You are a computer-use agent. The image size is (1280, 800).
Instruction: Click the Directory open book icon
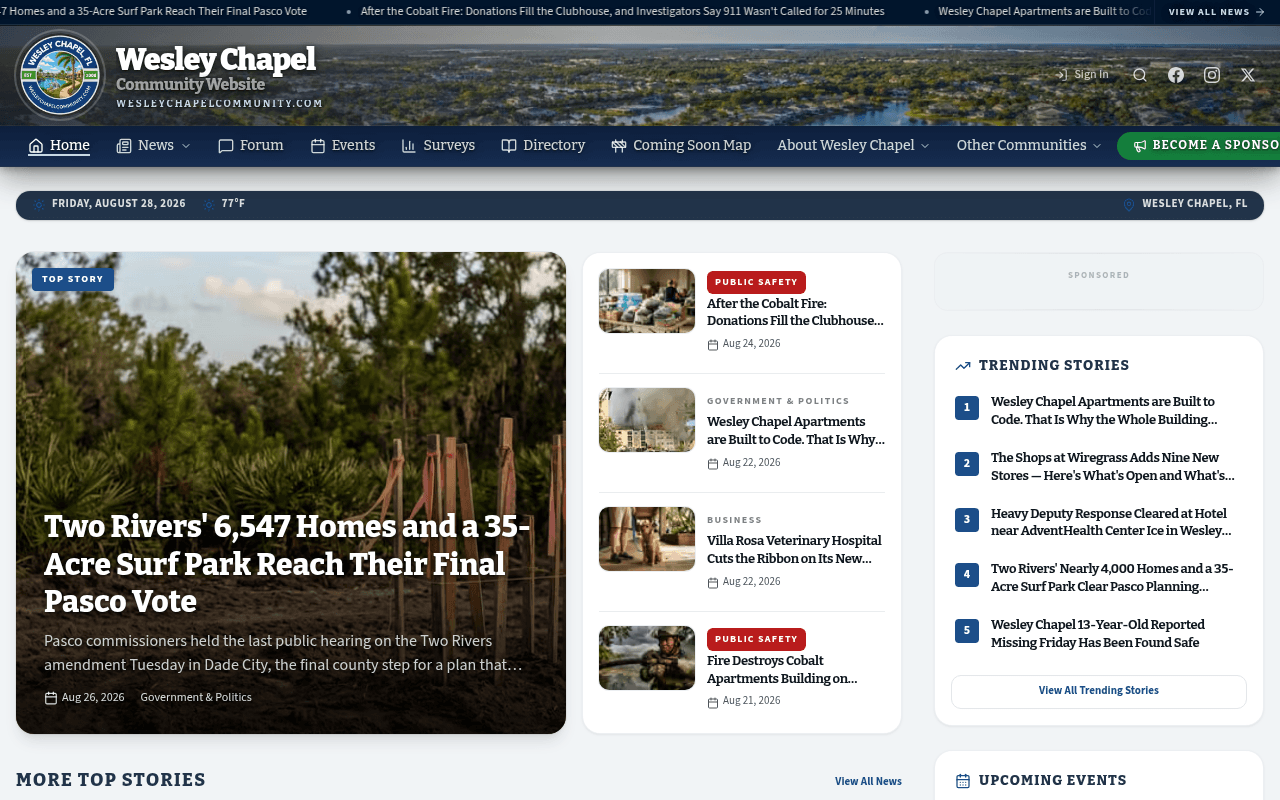(509, 146)
